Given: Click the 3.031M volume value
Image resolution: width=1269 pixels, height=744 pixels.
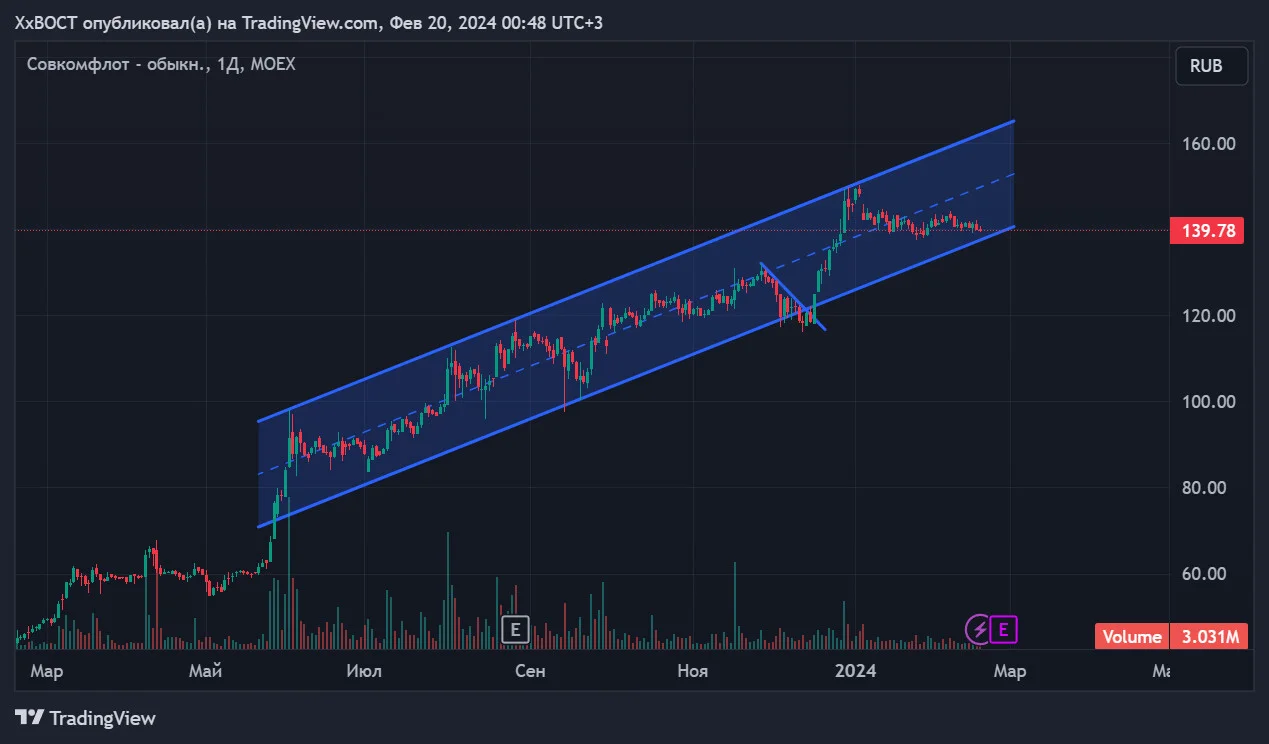Looking at the screenshot, I should tap(1210, 637).
